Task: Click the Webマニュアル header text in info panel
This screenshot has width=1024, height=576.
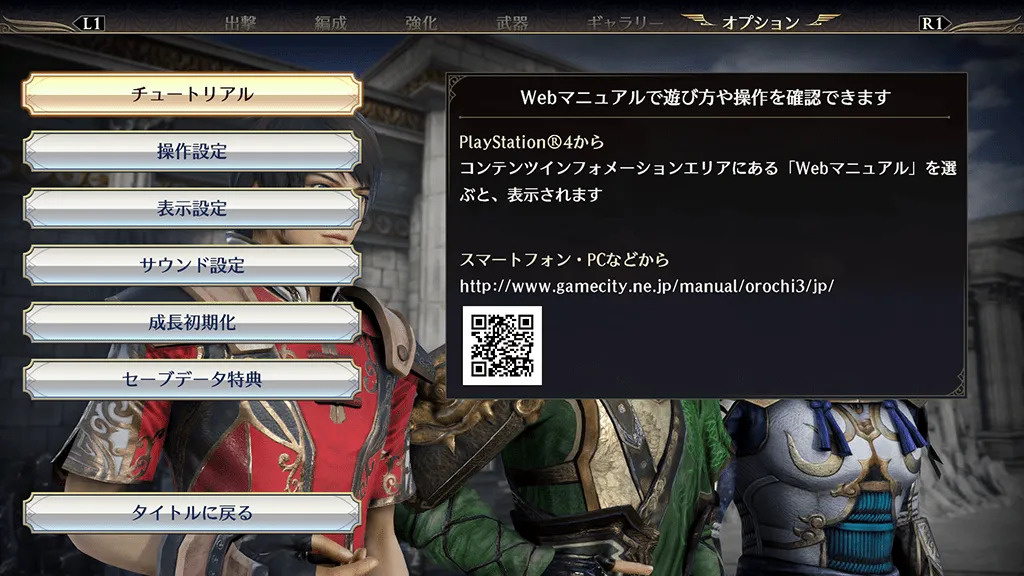Action: [x=705, y=97]
